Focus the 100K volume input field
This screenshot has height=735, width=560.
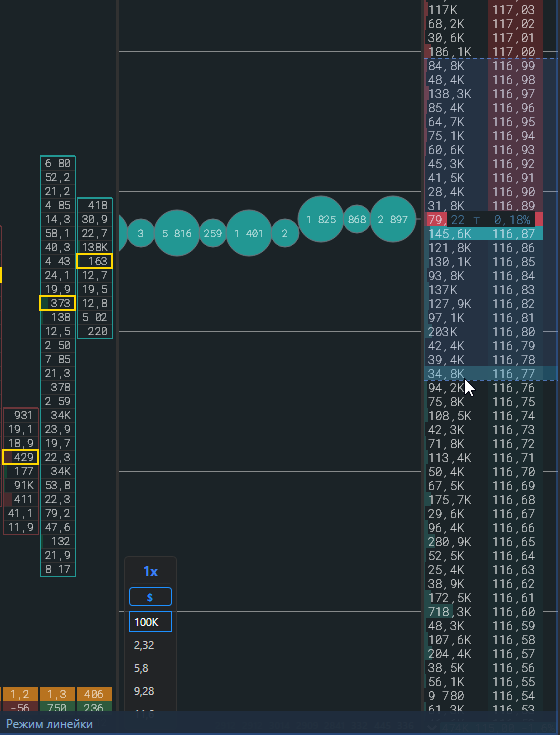150,622
